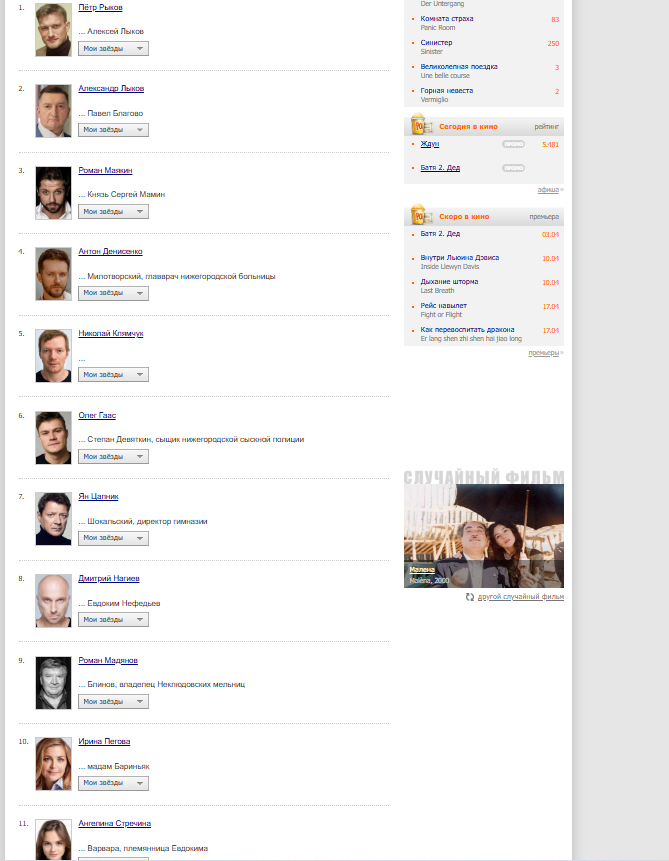
Task: Expand 'Мои звёзды' dropdown for Олег Гаас
Action: [x=113, y=456]
